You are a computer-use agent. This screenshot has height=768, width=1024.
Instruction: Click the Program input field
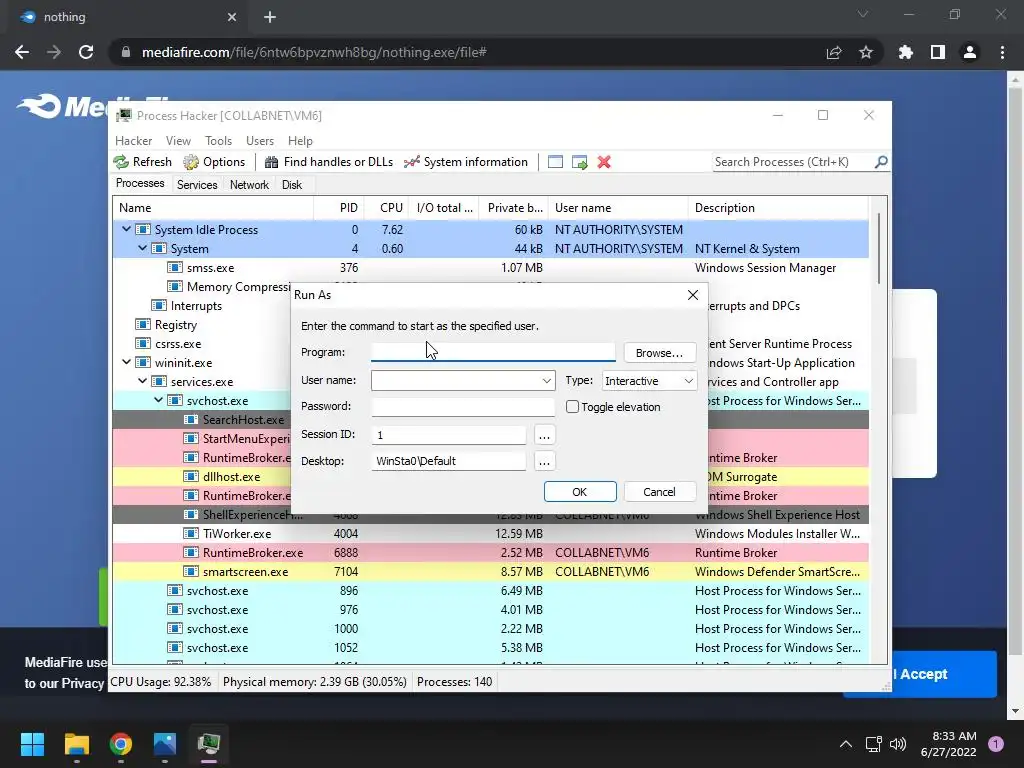click(493, 352)
